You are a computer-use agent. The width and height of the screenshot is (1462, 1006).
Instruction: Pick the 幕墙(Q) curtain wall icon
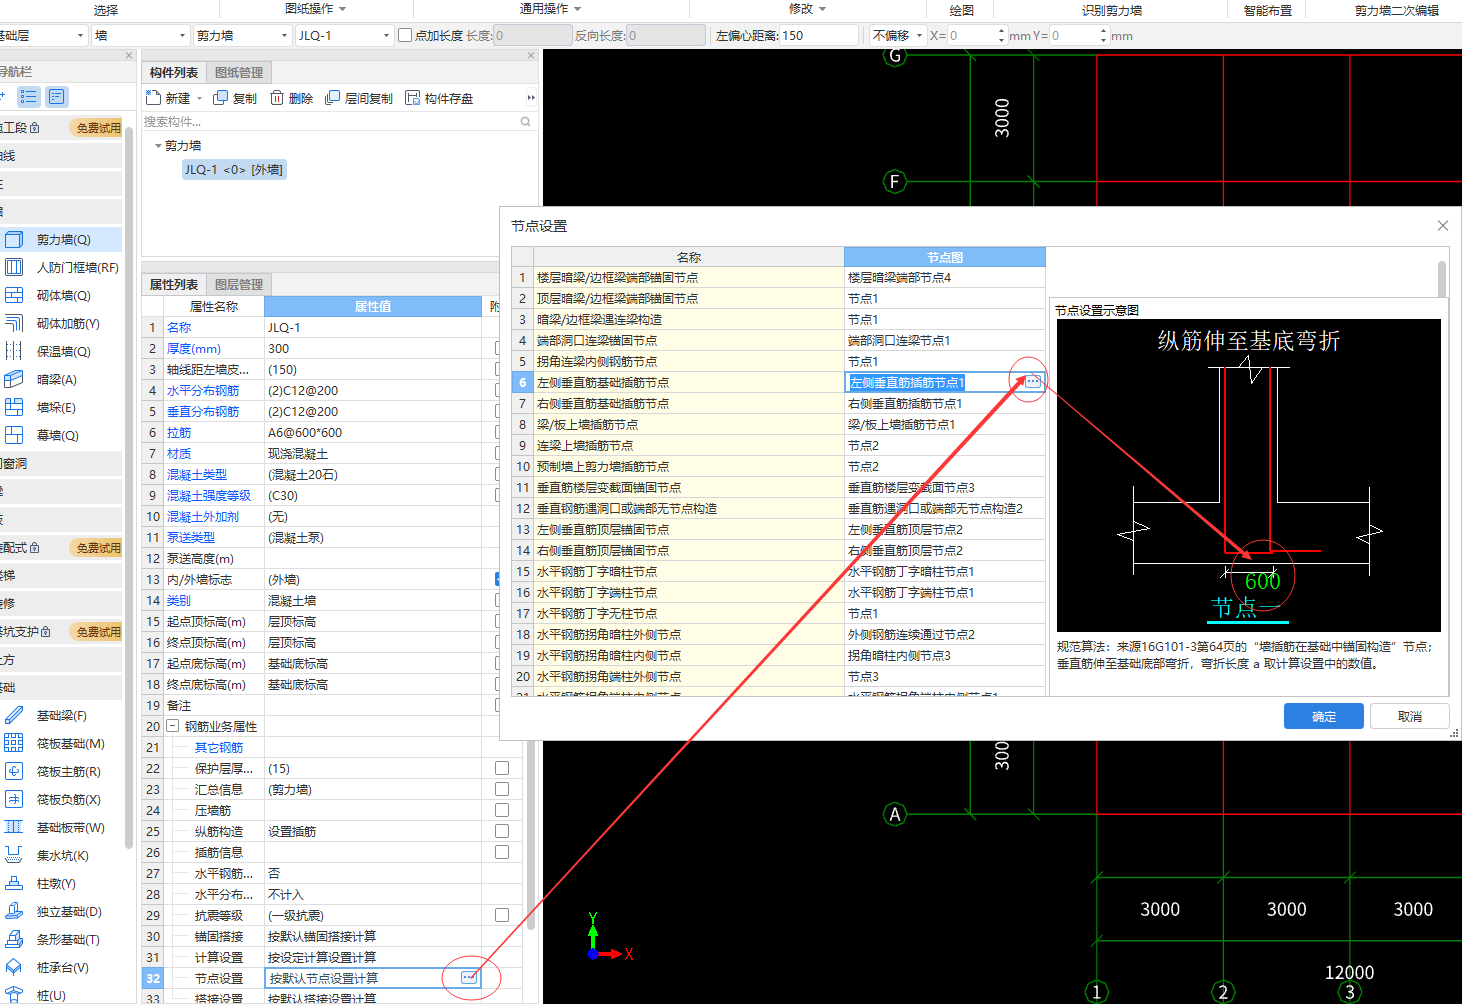pos(14,435)
